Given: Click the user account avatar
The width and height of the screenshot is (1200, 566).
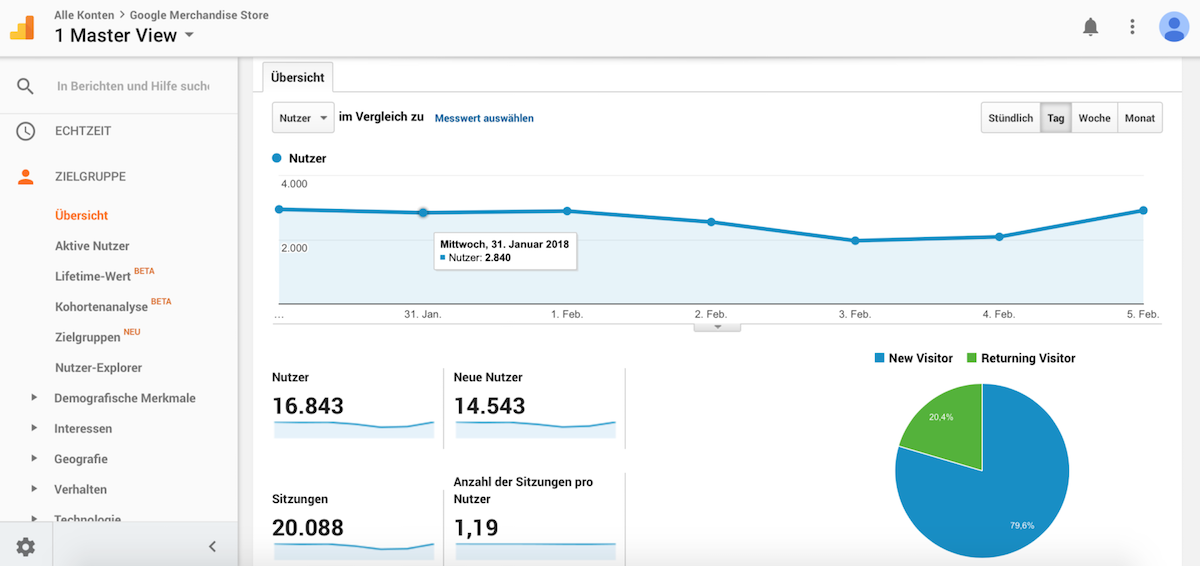Looking at the screenshot, I should click(x=1173, y=27).
